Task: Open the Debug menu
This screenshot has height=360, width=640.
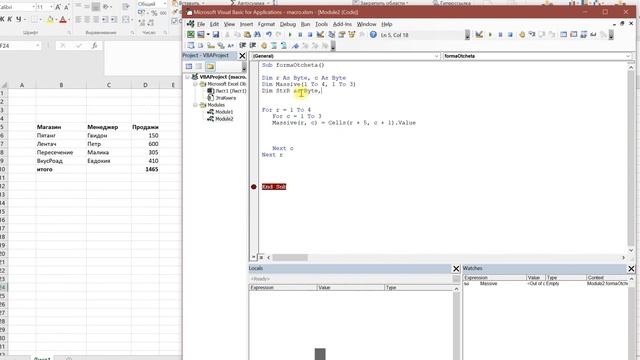Action: [288, 24]
